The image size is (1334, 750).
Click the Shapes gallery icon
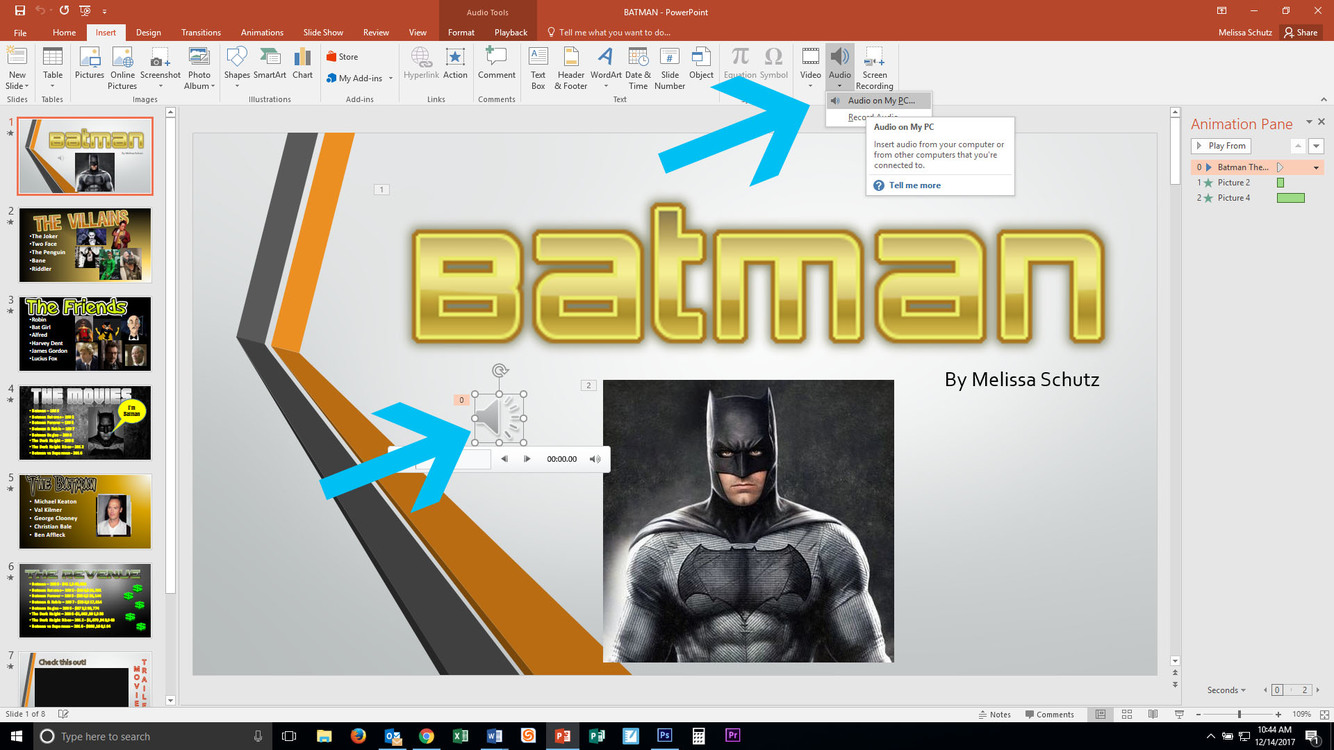[237, 66]
